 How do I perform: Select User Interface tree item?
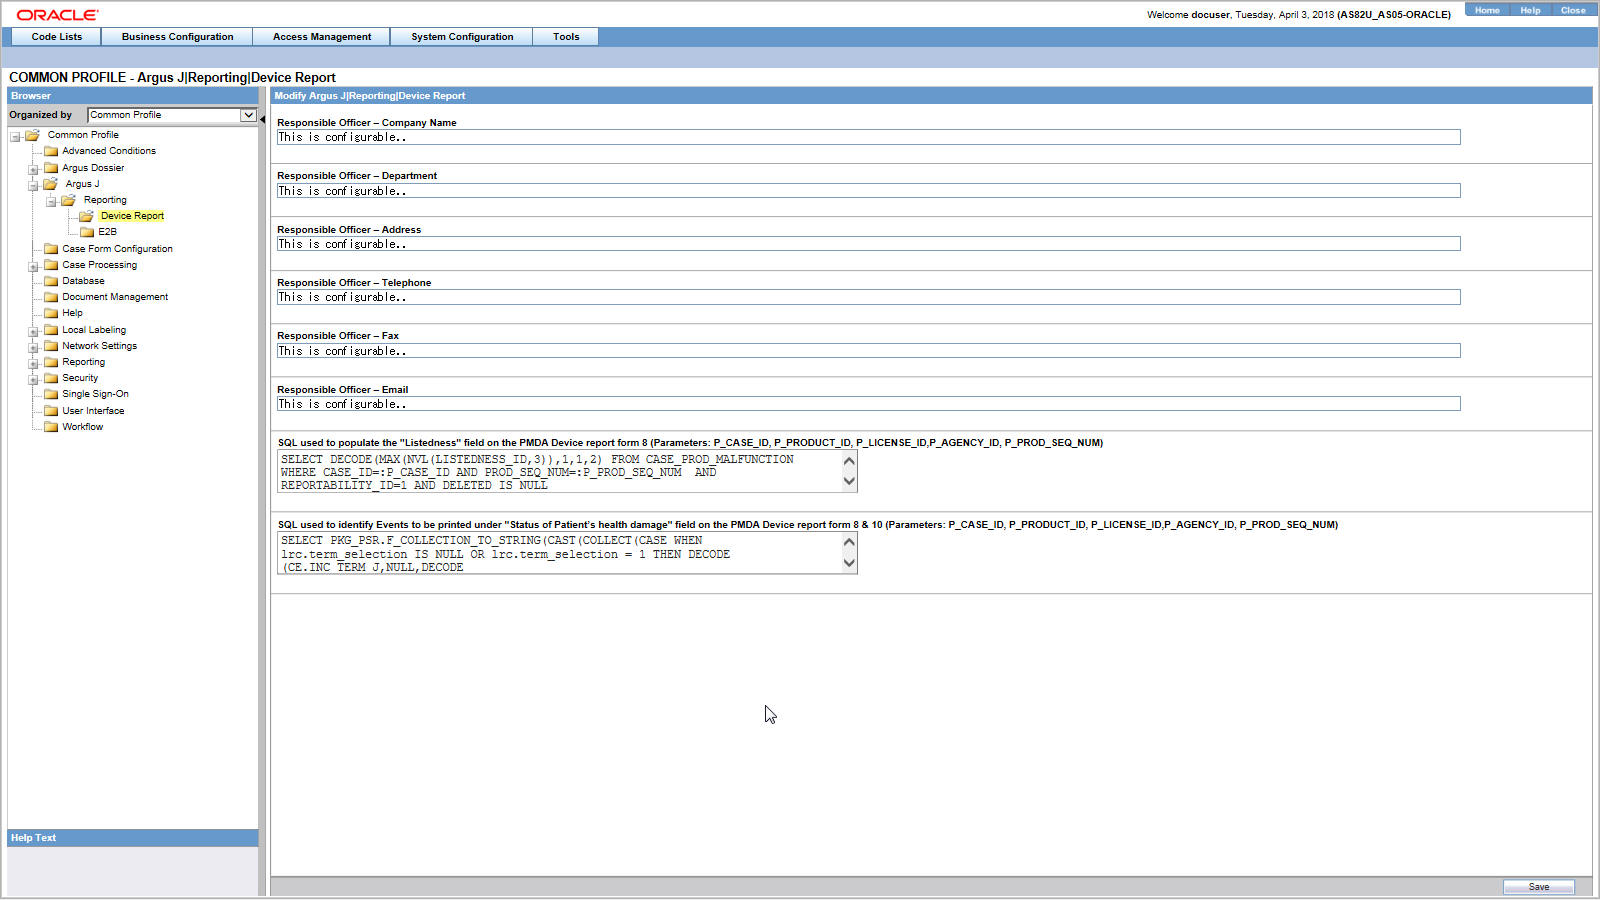(93, 411)
